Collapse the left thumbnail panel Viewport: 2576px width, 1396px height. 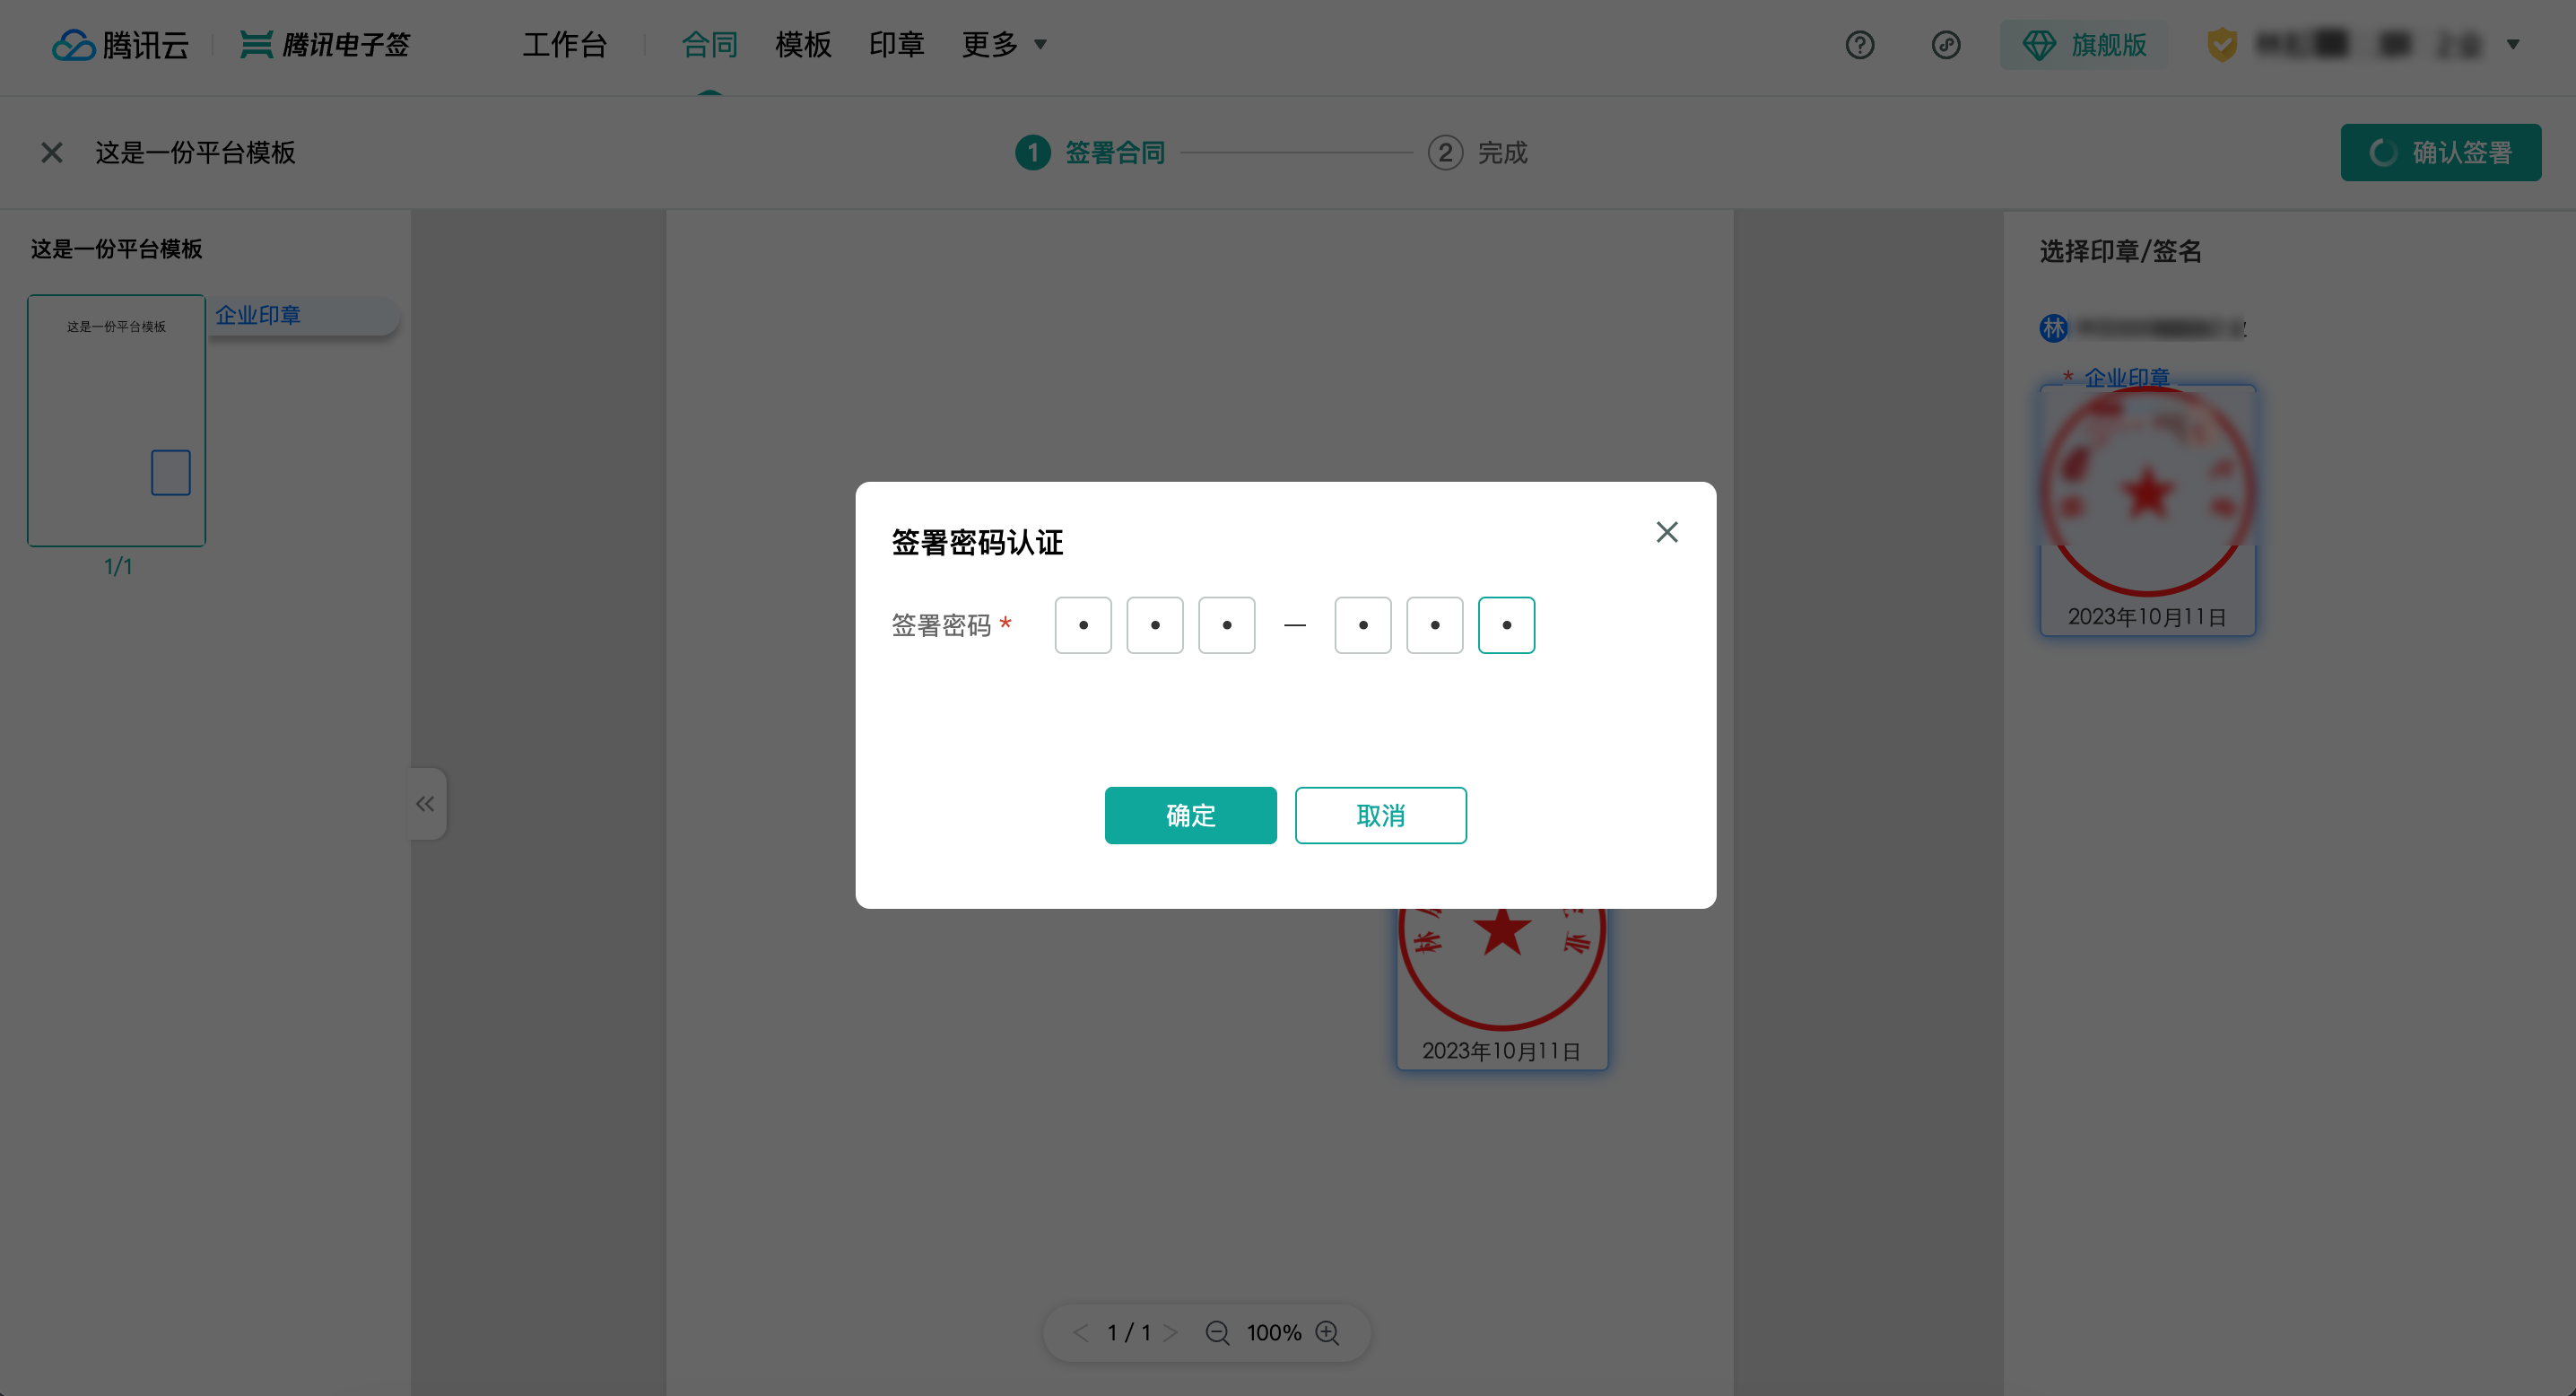(425, 803)
